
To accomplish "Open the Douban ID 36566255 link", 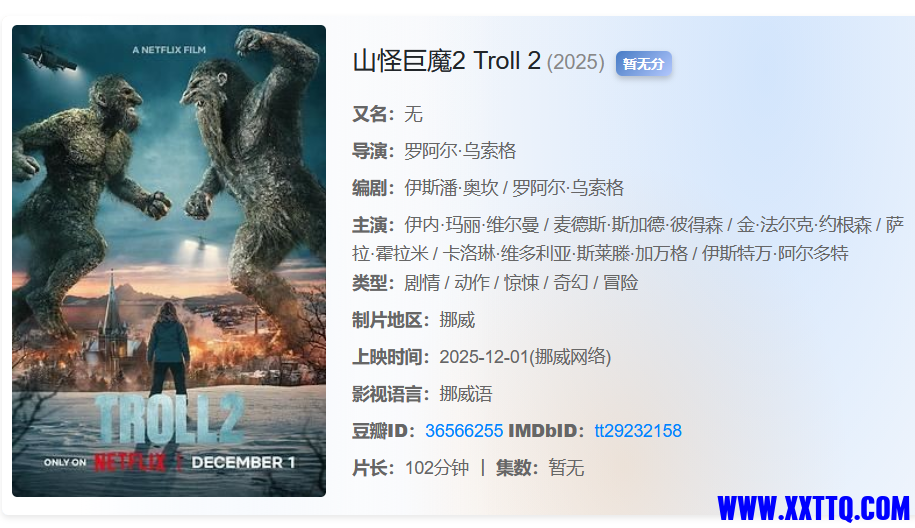I will pyautogui.click(x=464, y=431).
